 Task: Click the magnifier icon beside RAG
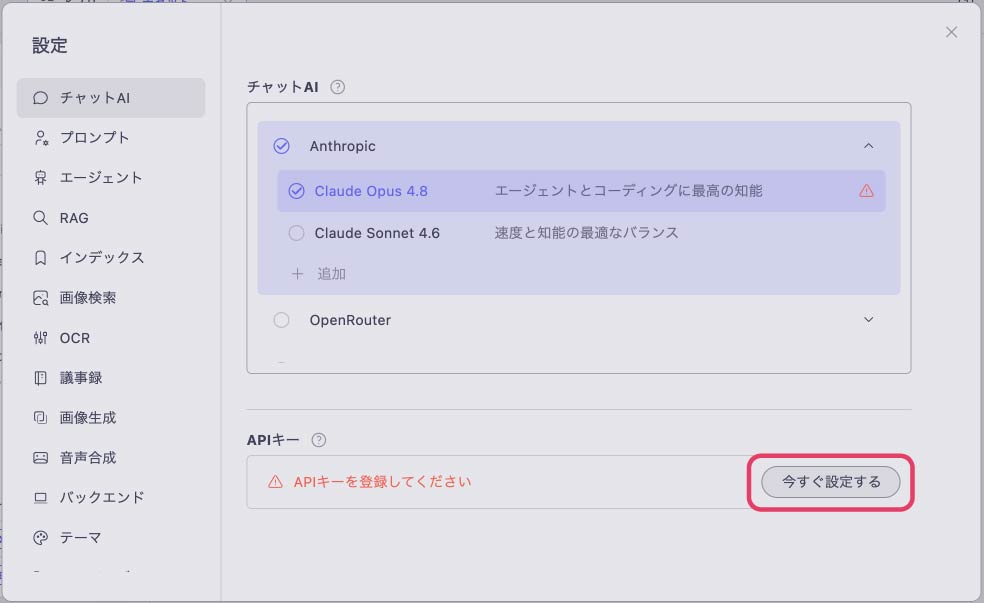[x=40, y=218]
